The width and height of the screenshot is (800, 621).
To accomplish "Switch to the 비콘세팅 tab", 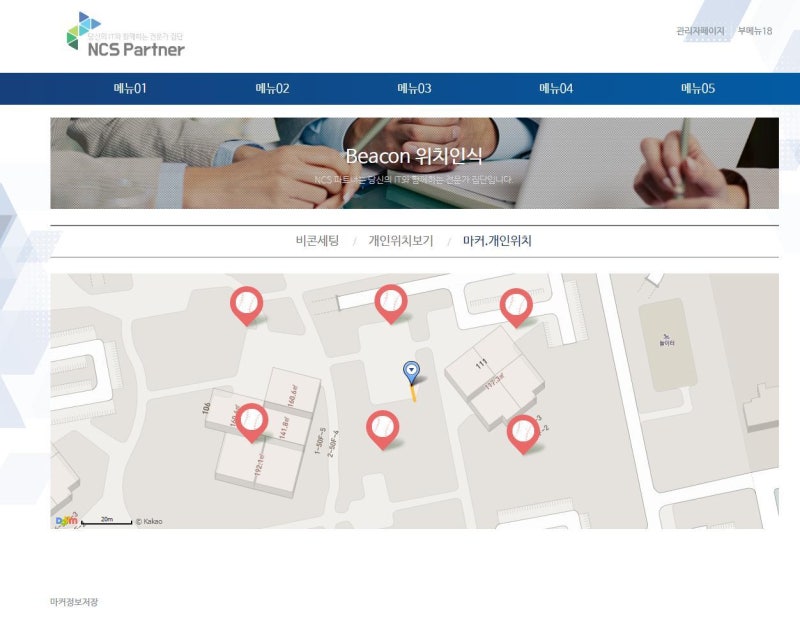I will click(x=317, y=241).
